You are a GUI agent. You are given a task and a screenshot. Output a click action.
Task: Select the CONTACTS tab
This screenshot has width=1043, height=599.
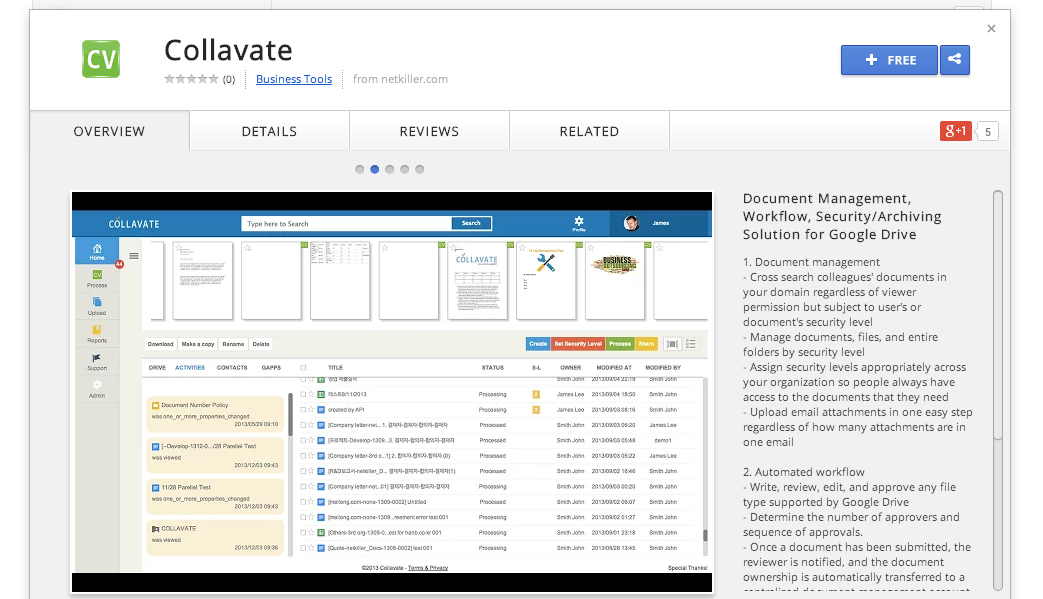232,368
